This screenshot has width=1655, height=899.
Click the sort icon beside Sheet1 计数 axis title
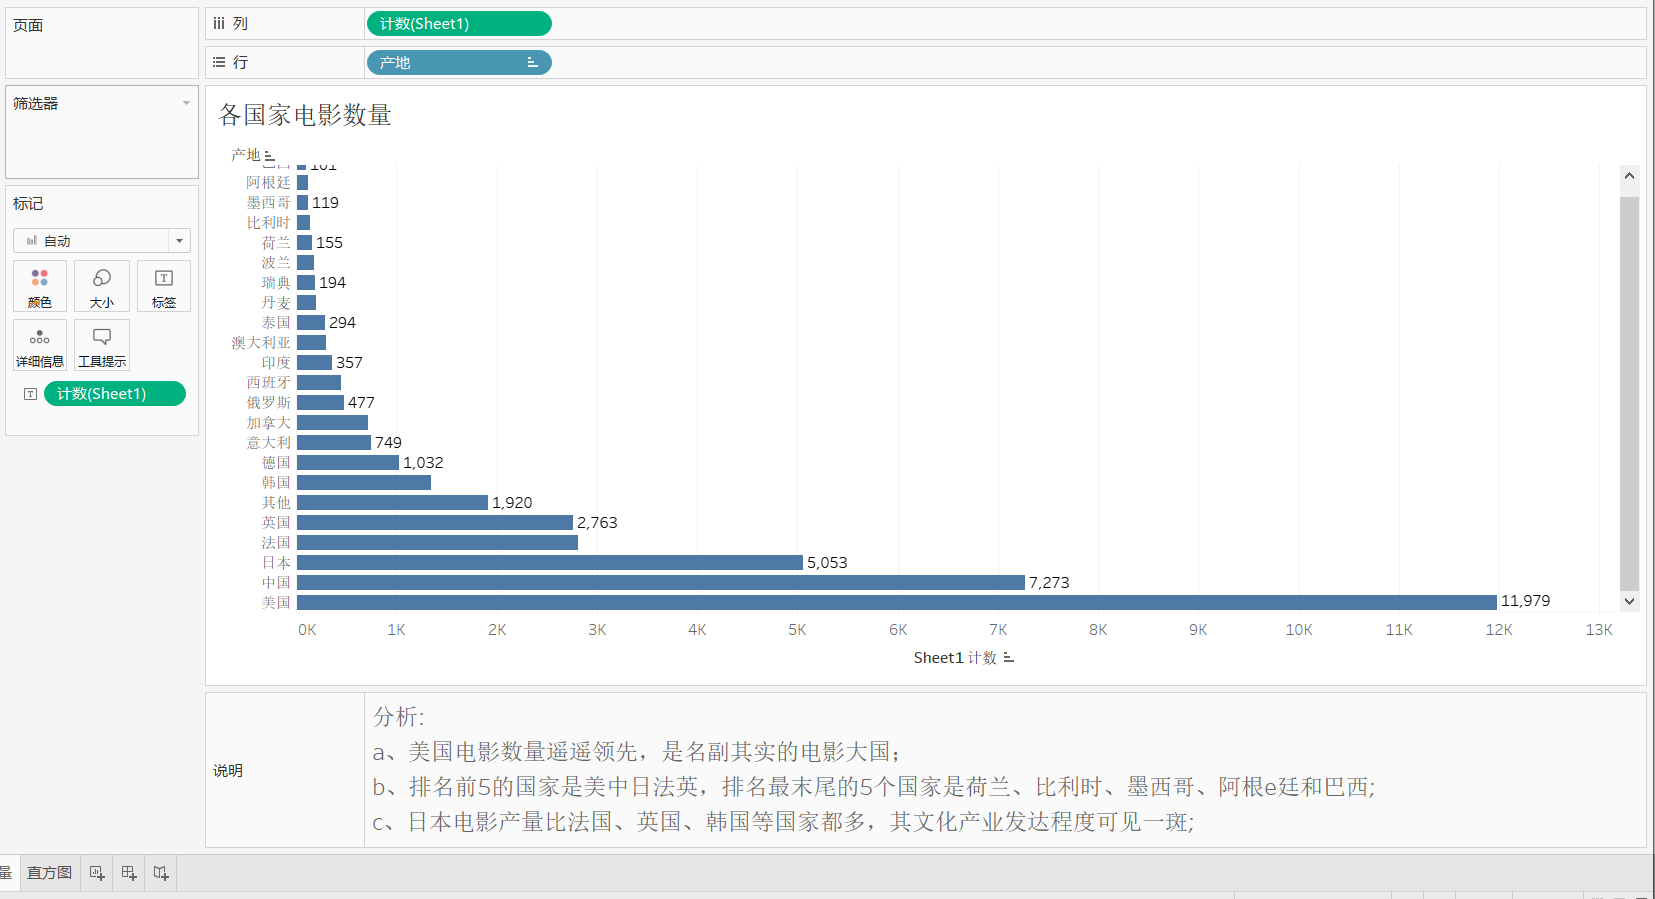(1008, 658)
